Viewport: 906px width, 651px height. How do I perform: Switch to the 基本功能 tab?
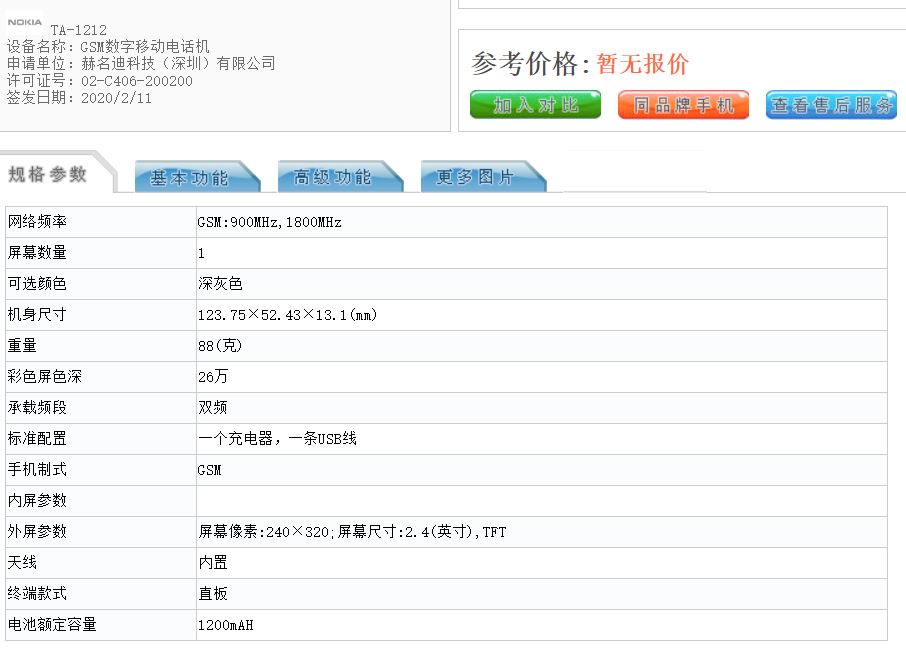tap(190, 178)
